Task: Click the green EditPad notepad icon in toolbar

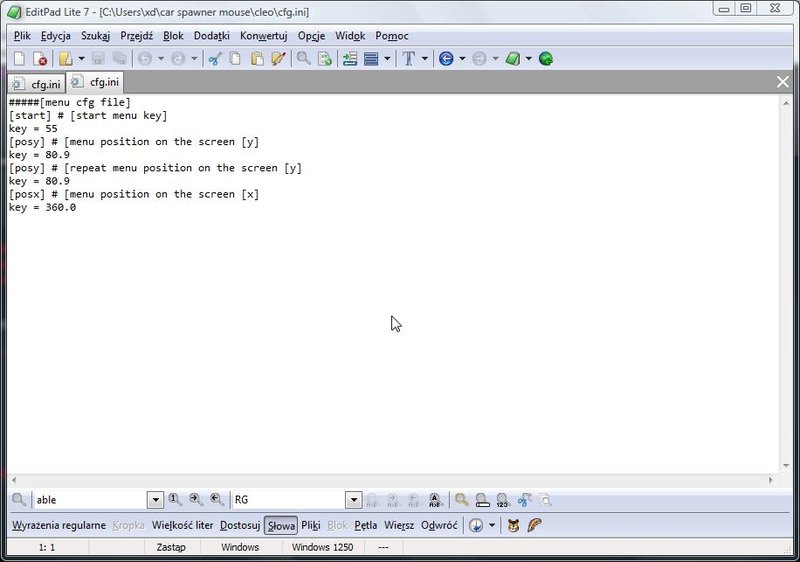Action: [x=513, y=59]
